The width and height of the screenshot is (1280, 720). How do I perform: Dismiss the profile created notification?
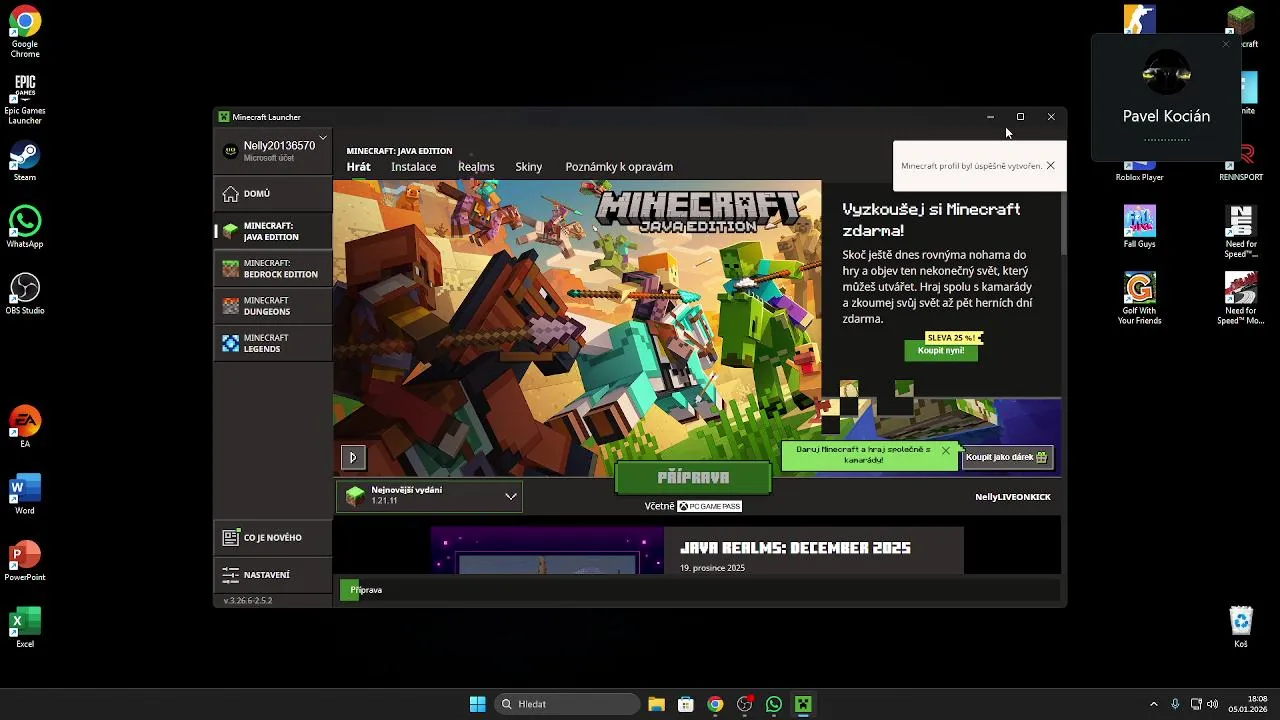(x=1050, y=166)
